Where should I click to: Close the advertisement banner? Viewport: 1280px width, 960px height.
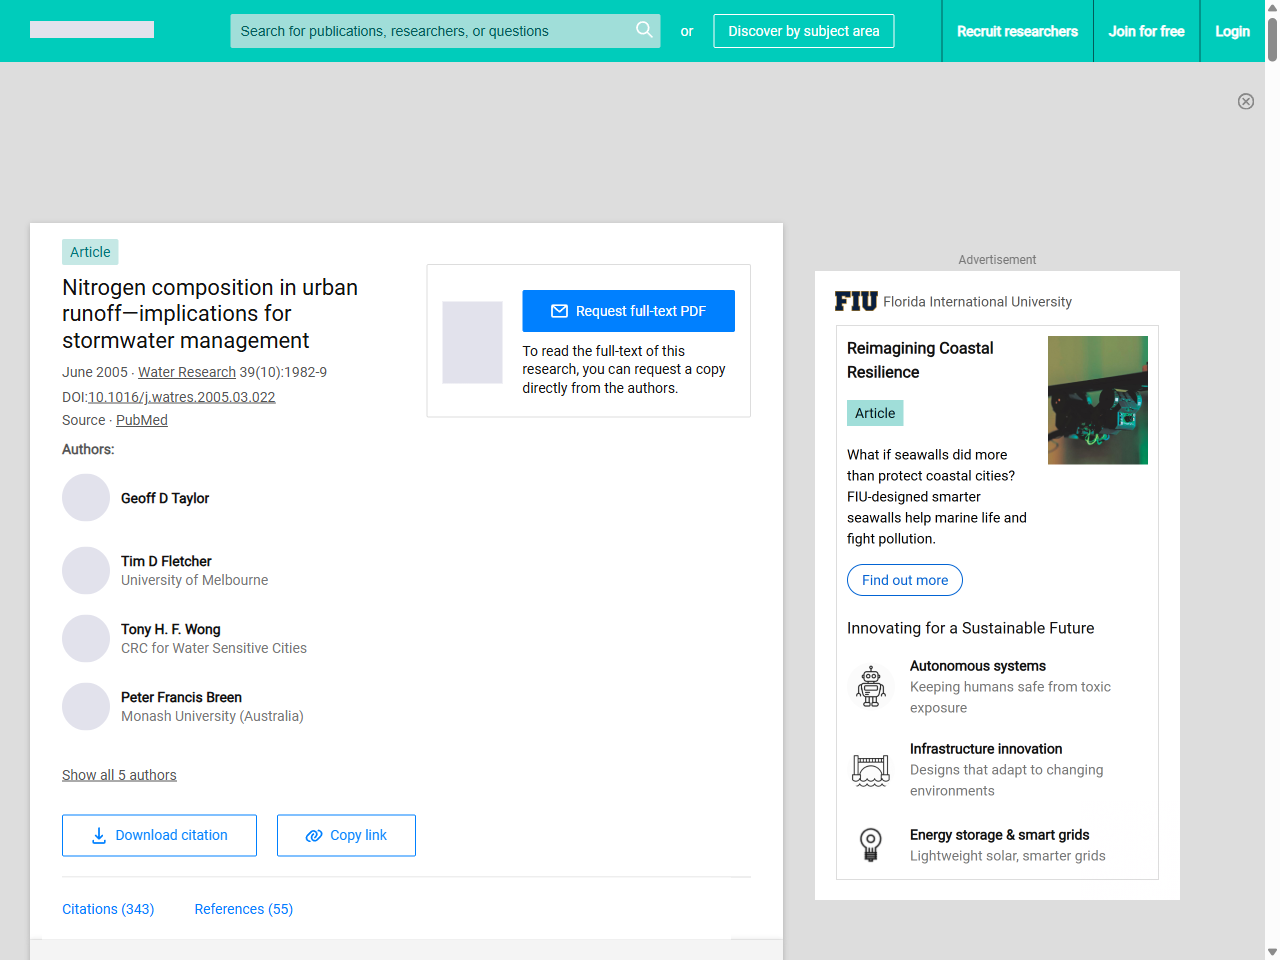(x=1245, y=101)
